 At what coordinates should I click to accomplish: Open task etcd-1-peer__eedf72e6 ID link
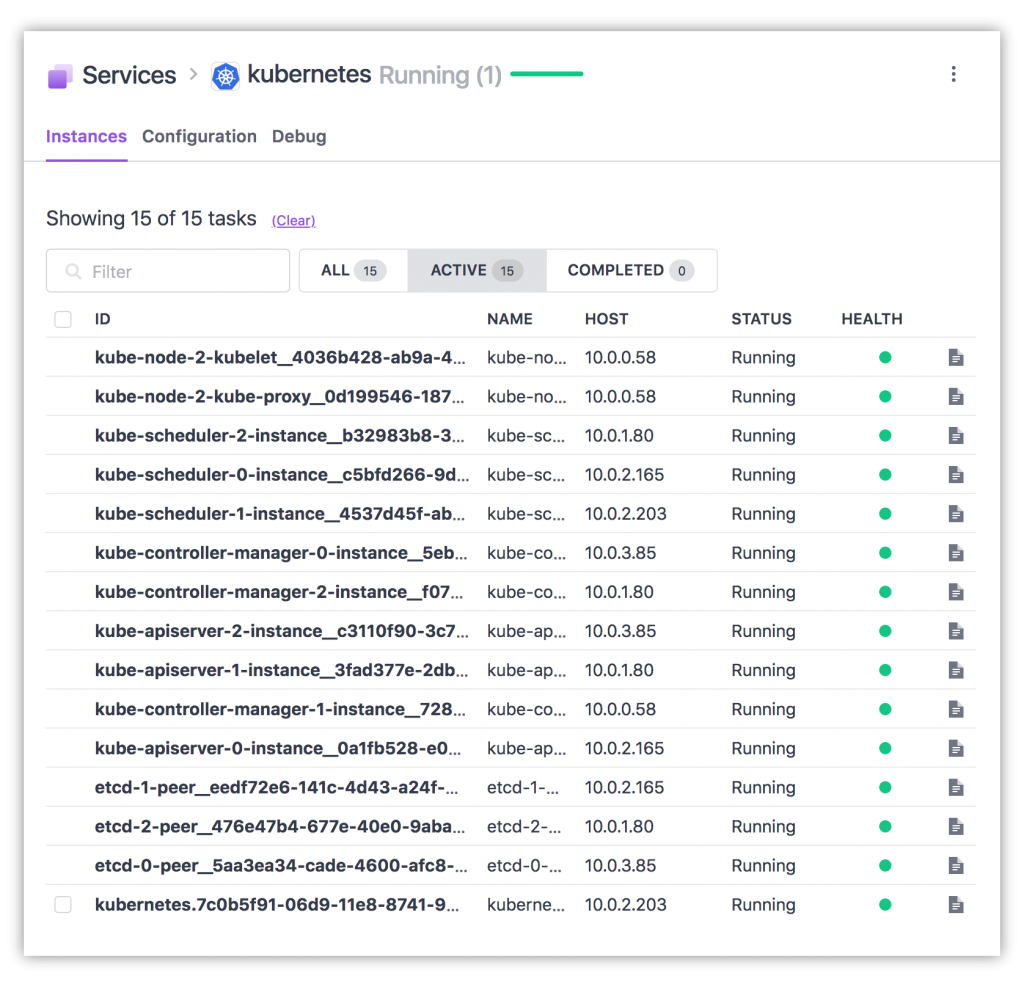coord(276,788)
